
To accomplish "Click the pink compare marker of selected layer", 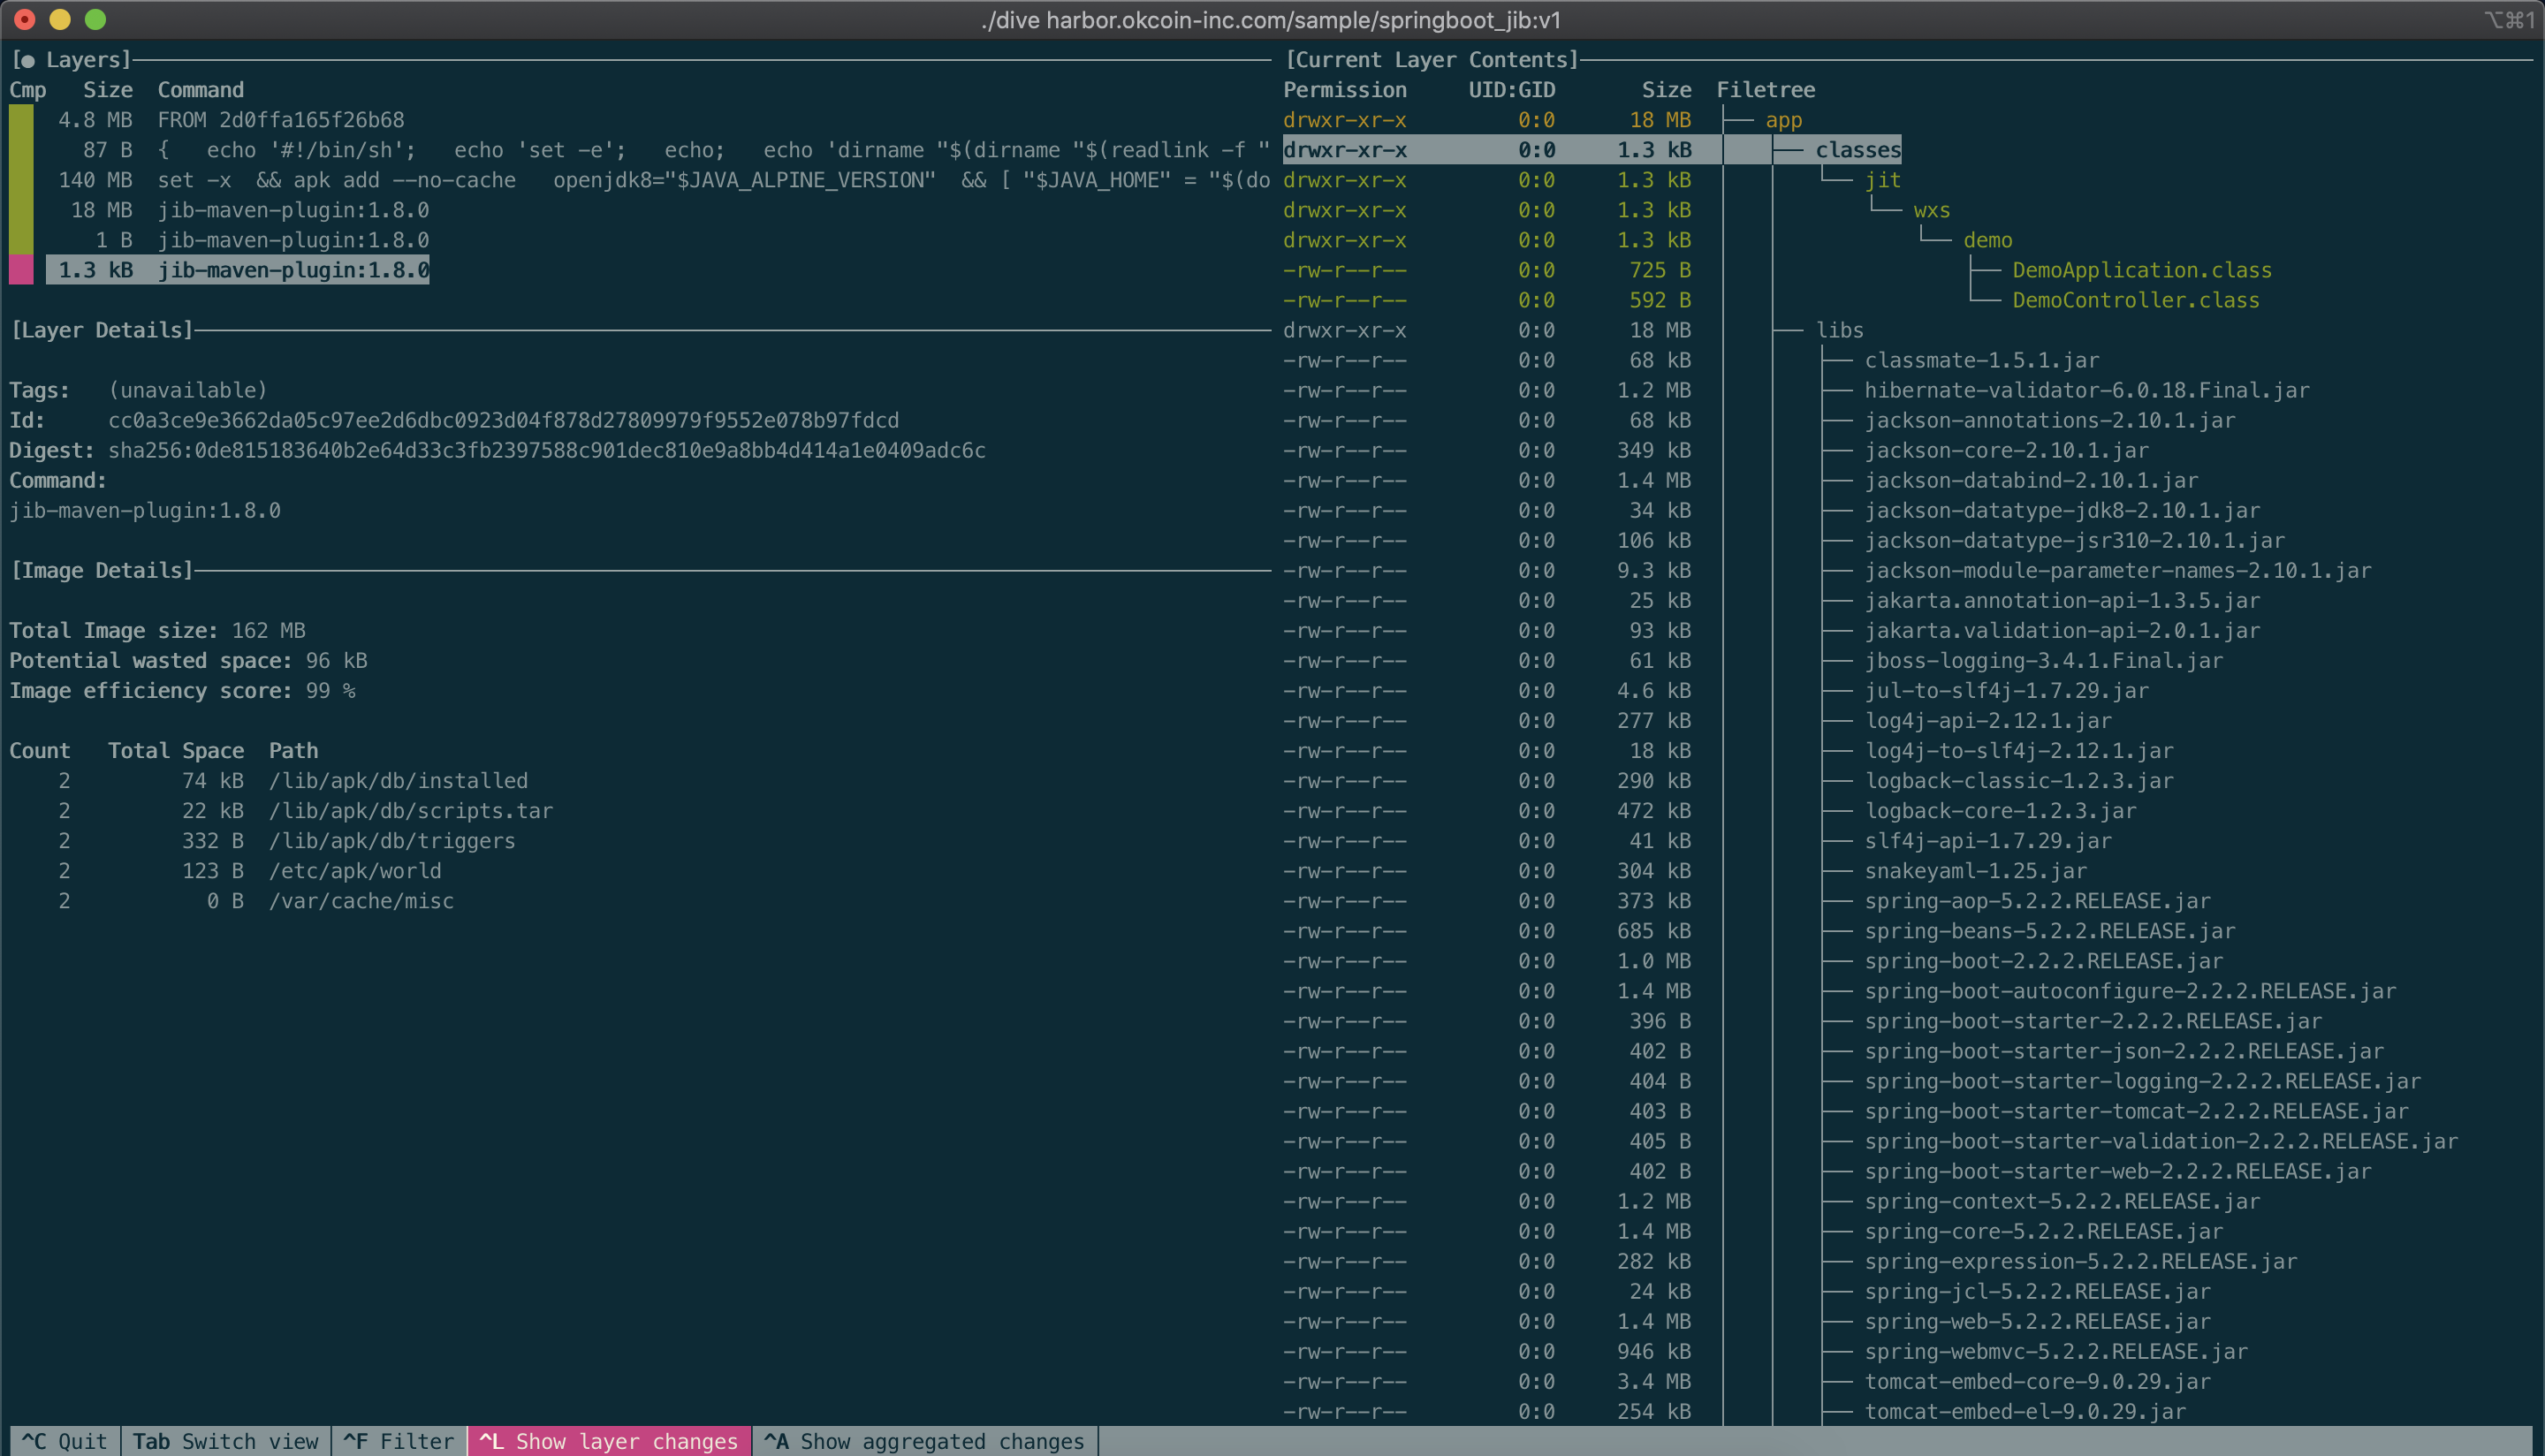I will pyautogui.click(x=21, y=270).
